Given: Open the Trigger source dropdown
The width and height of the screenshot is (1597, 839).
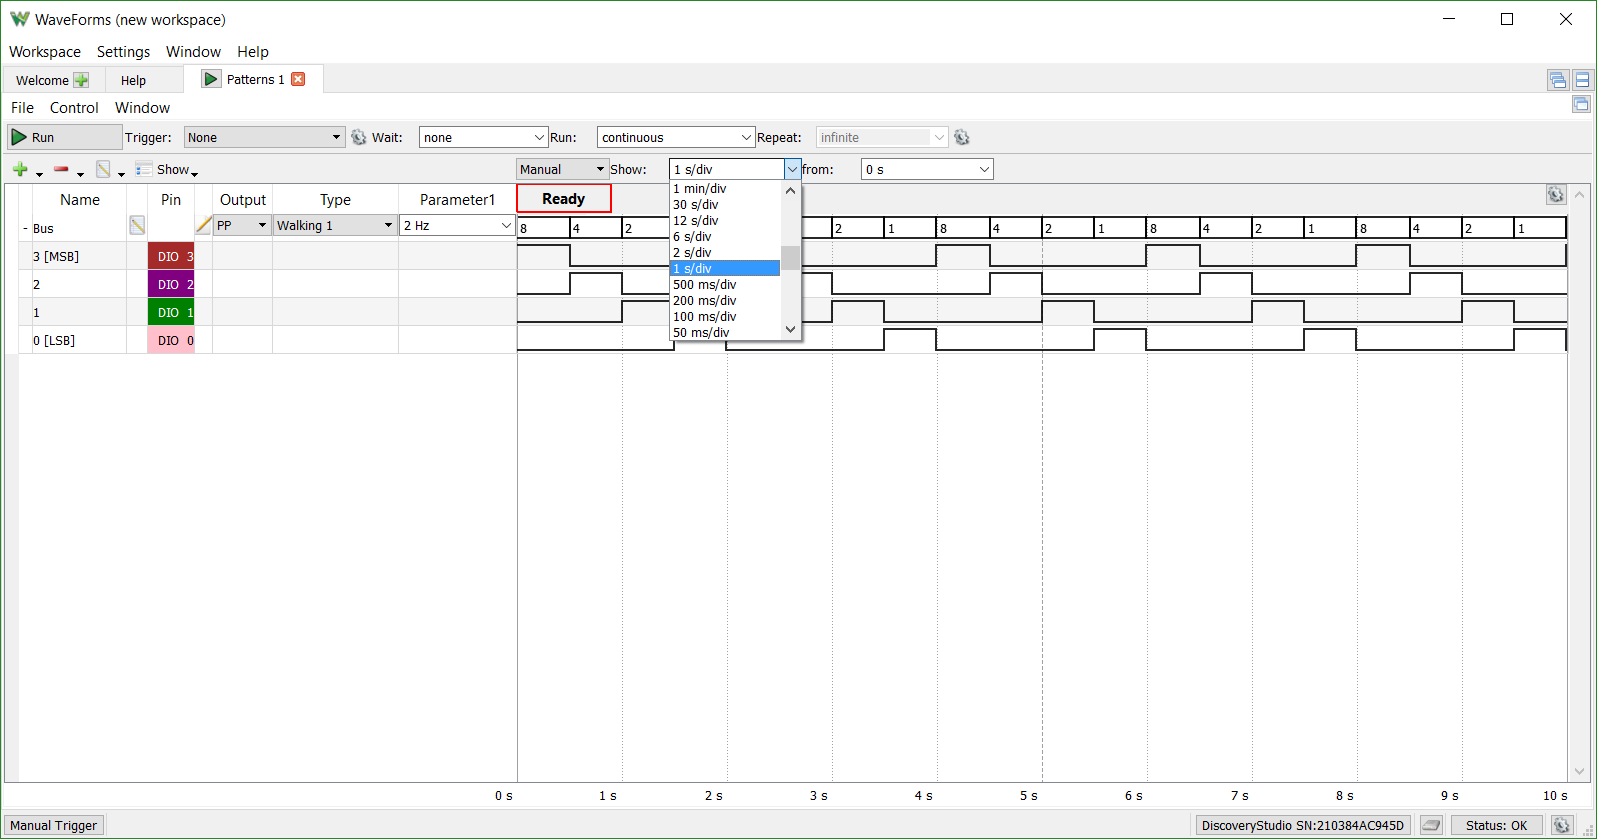Looking at the screenshot, I should coord(265,137).
